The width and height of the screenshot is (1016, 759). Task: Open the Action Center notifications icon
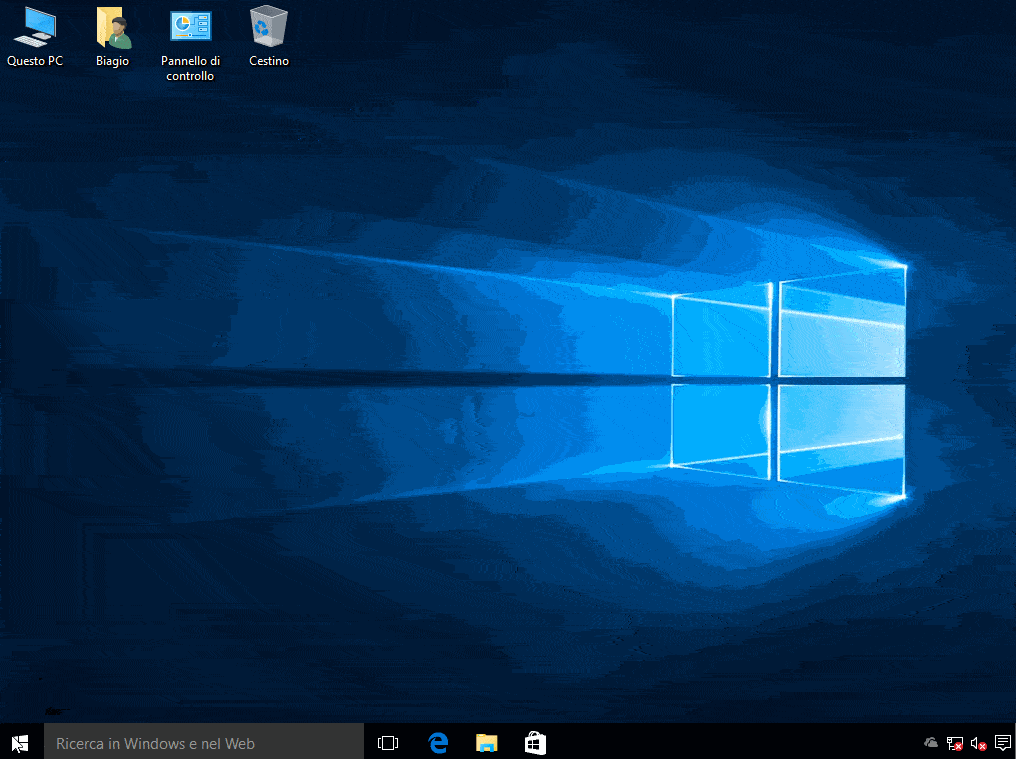coord(1002,743)
